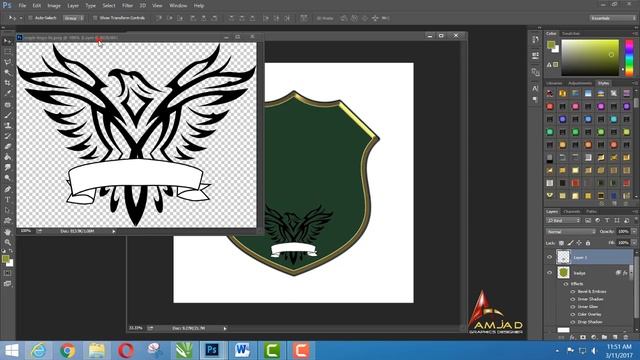Add a layer mask at Layers bottom
The image size is (640, 360).
(x=583, y=337)
